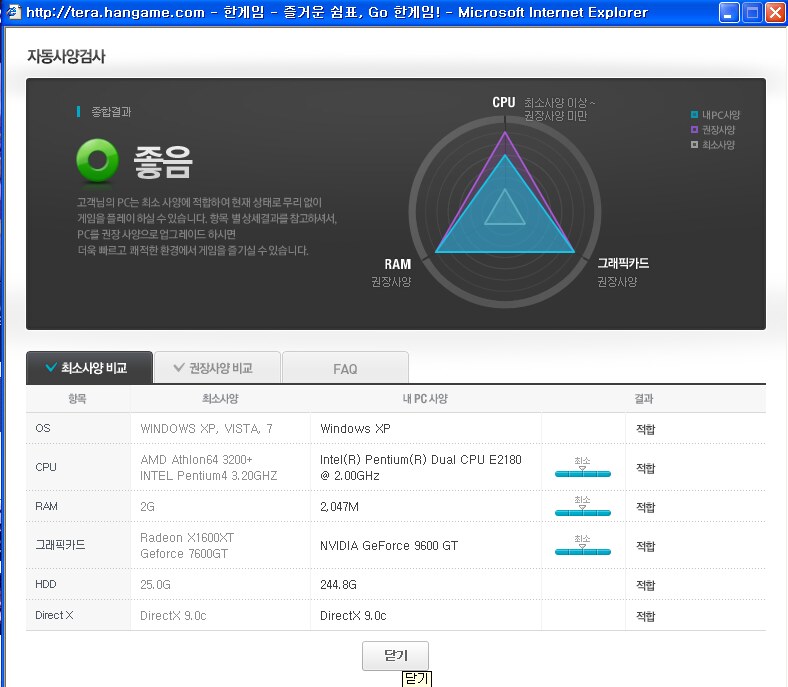Click the green 좋음 result icon
Viewport: 788px width, 687px height.
coord(99,161)
